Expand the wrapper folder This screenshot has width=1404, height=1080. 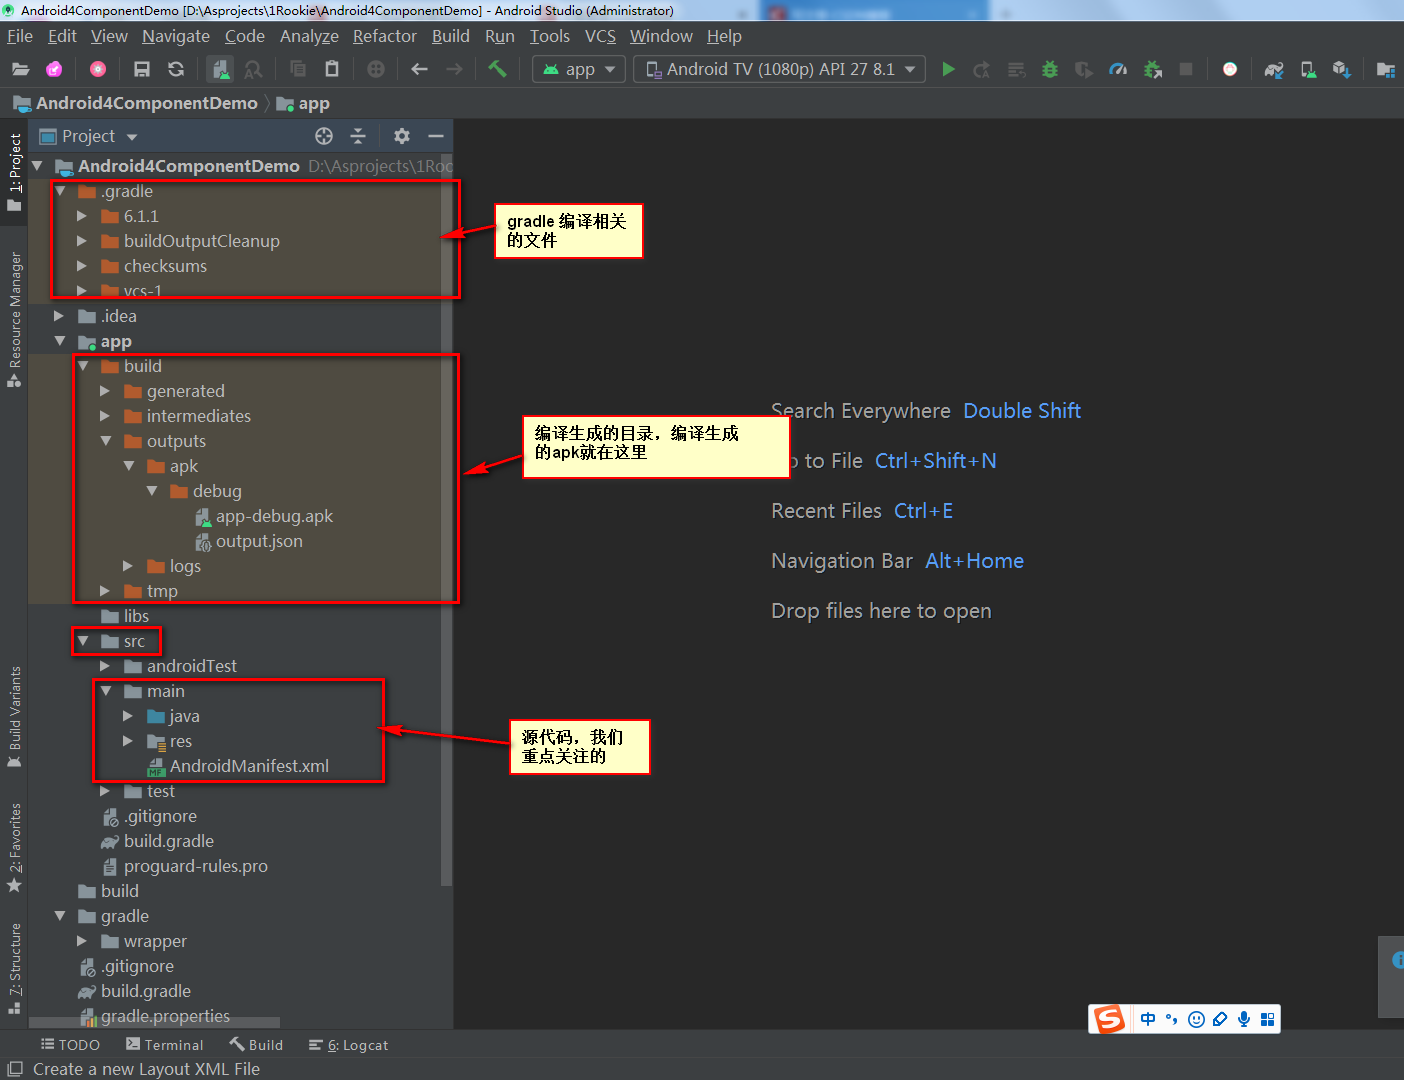[82, 941]
